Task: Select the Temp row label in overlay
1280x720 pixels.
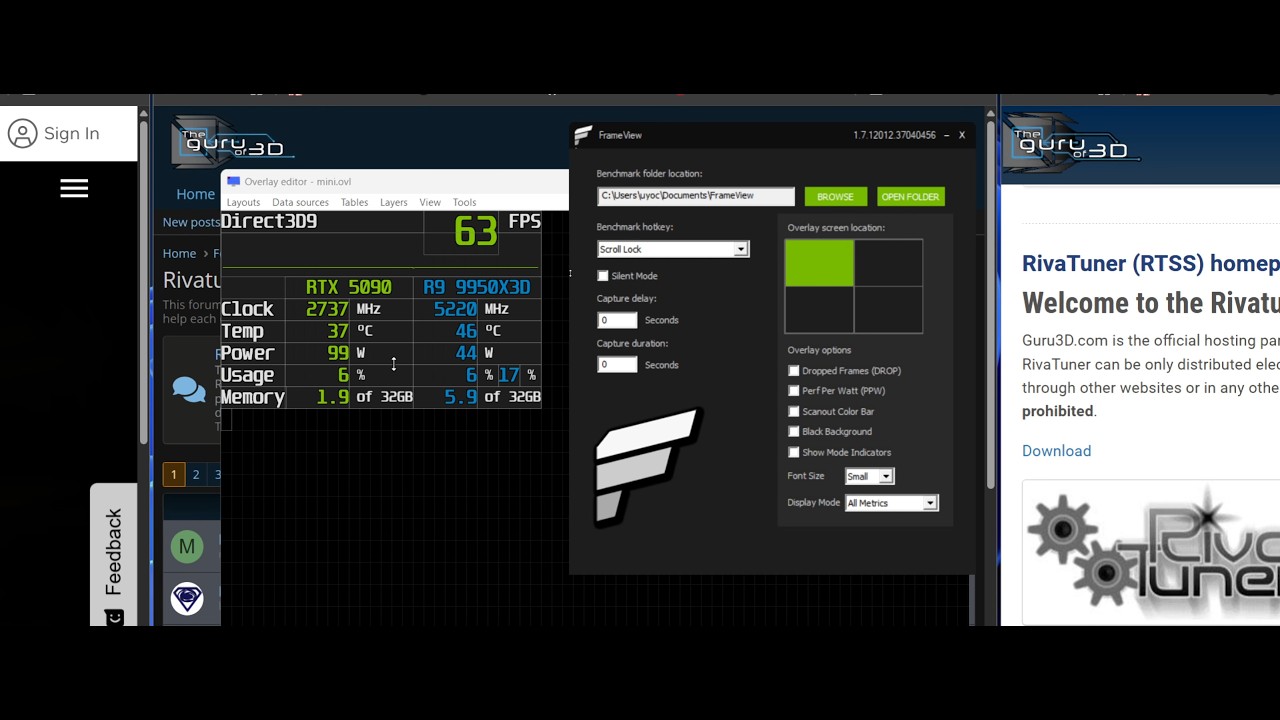Action: click(242, 331)
